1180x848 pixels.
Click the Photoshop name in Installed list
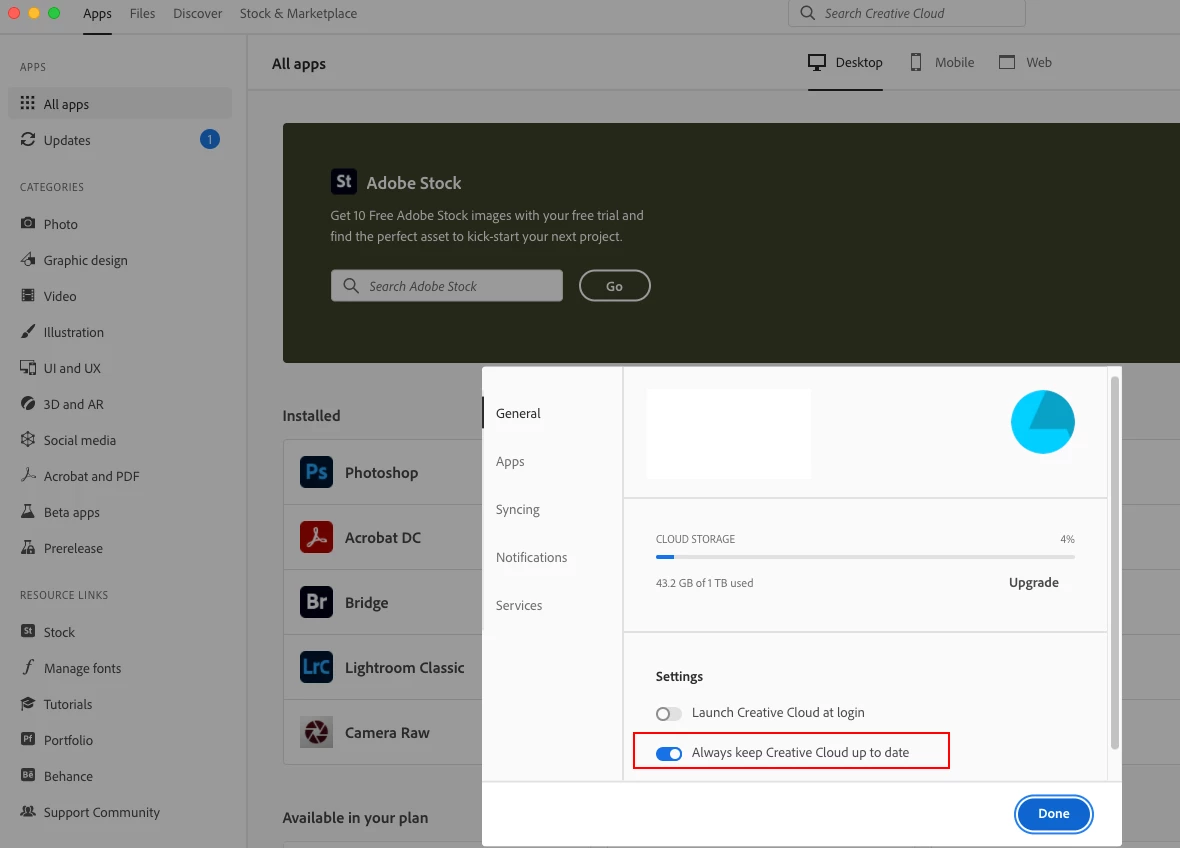coord(382,473)
